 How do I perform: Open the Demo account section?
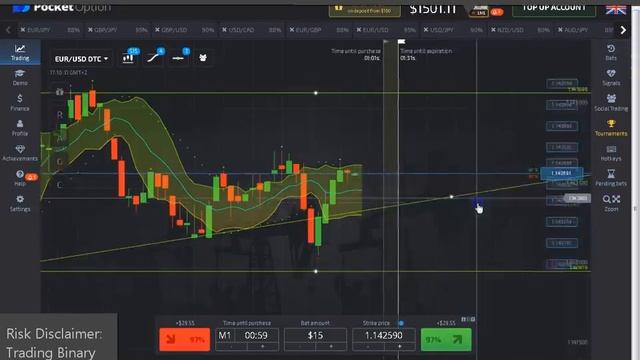(x=20, y=78)
